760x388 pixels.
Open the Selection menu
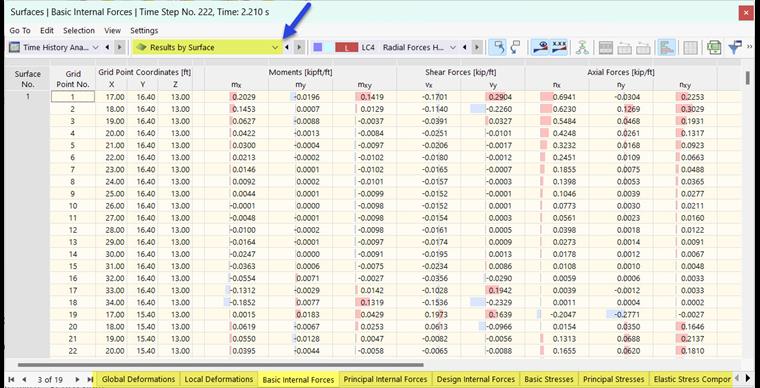[79, 31]
